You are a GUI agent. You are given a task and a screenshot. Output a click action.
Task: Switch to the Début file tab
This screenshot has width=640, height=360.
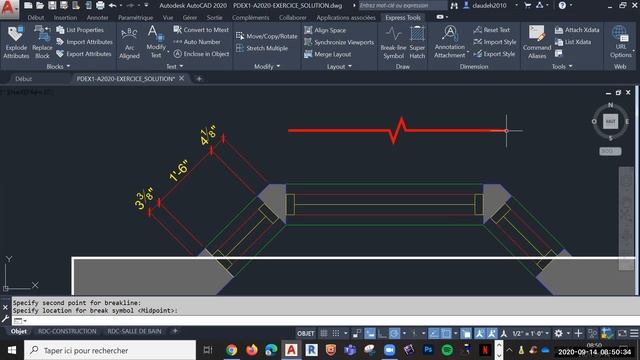[x=24, y=78]
